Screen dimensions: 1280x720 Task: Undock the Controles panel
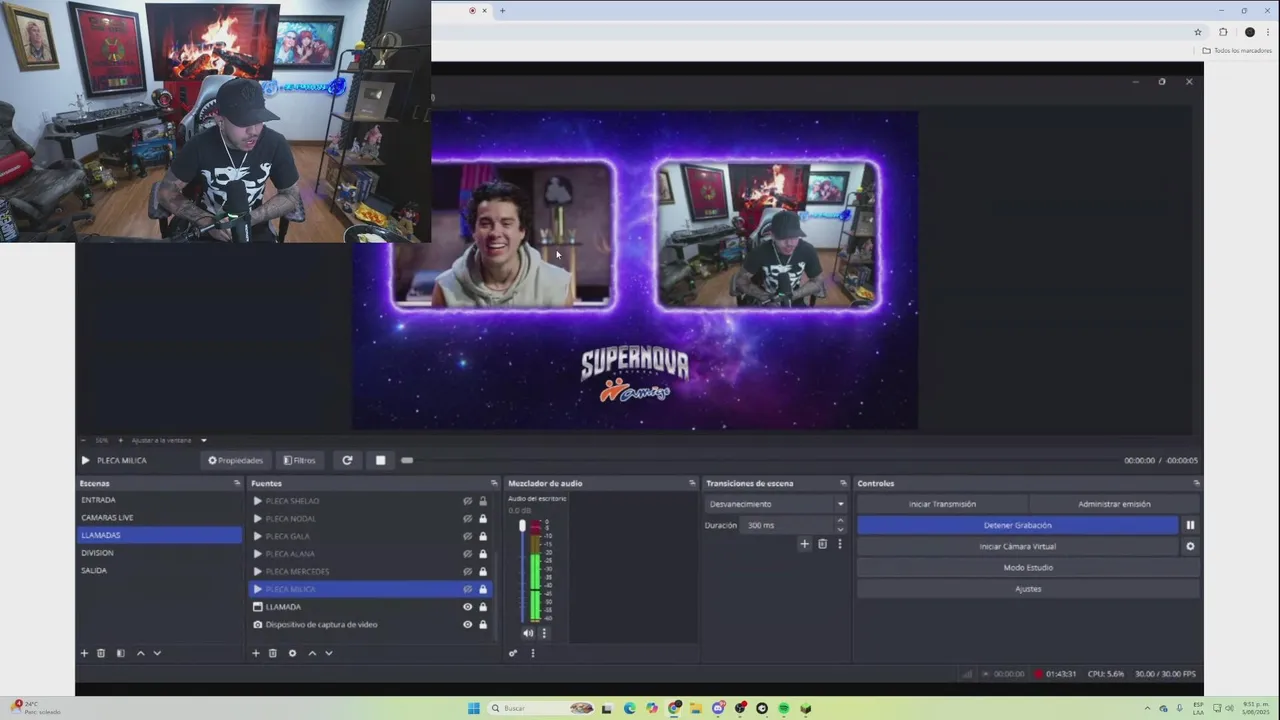tap(1196, 483)
